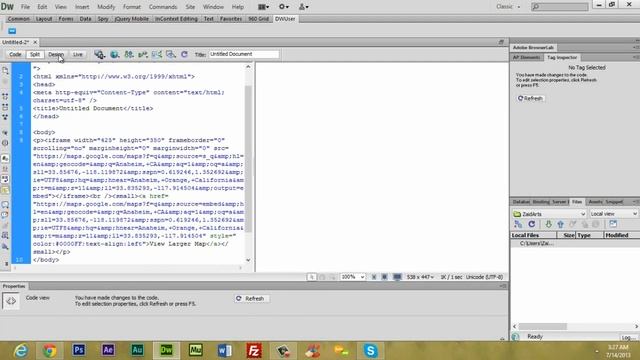Open the Site management icon dropdown

point(304,7)
